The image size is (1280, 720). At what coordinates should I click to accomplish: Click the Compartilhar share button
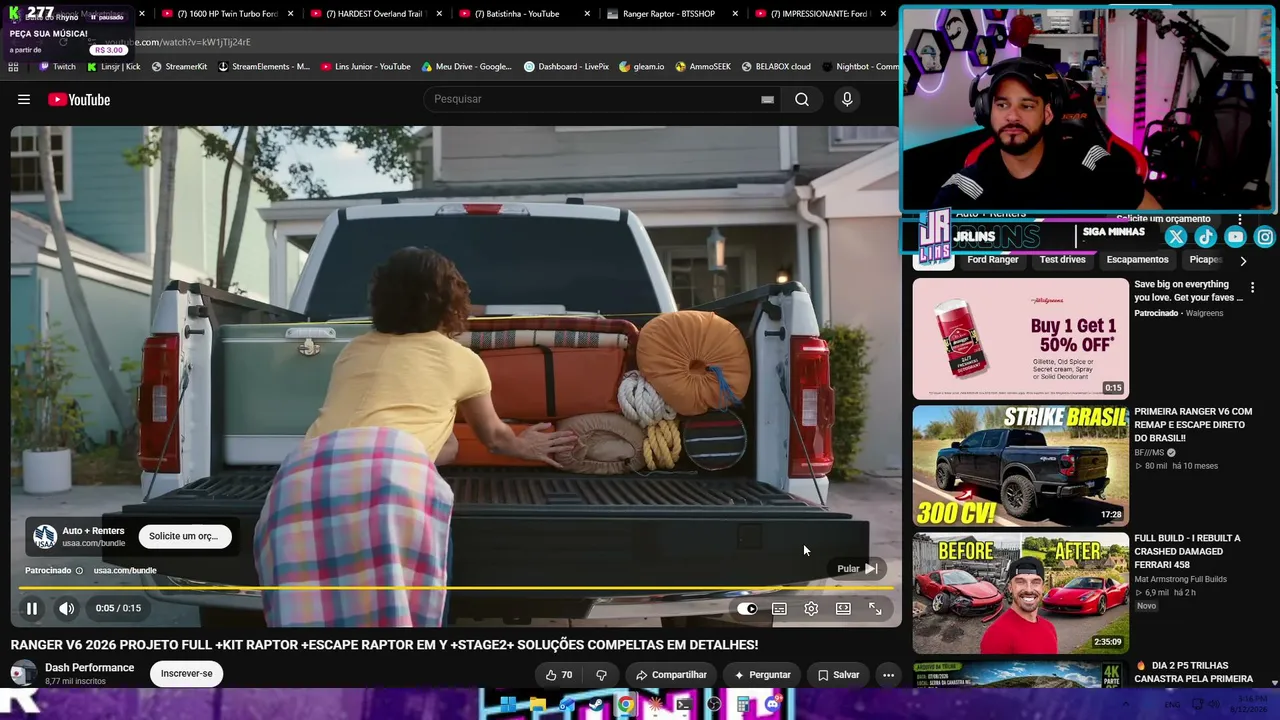(x=671, y=675)
